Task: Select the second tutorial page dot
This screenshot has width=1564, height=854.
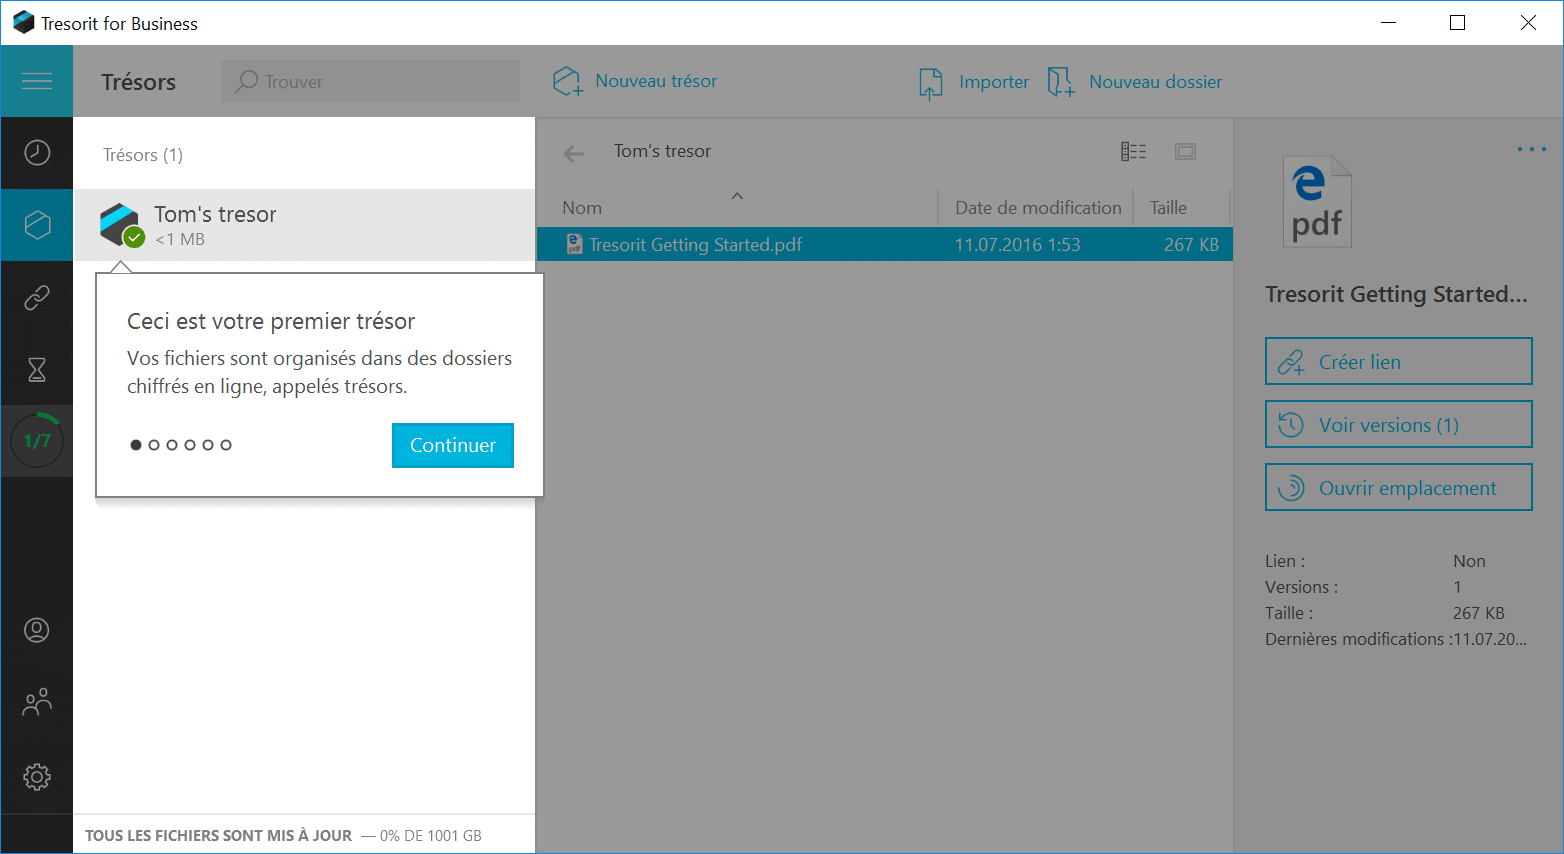Action: pos(154,445)
